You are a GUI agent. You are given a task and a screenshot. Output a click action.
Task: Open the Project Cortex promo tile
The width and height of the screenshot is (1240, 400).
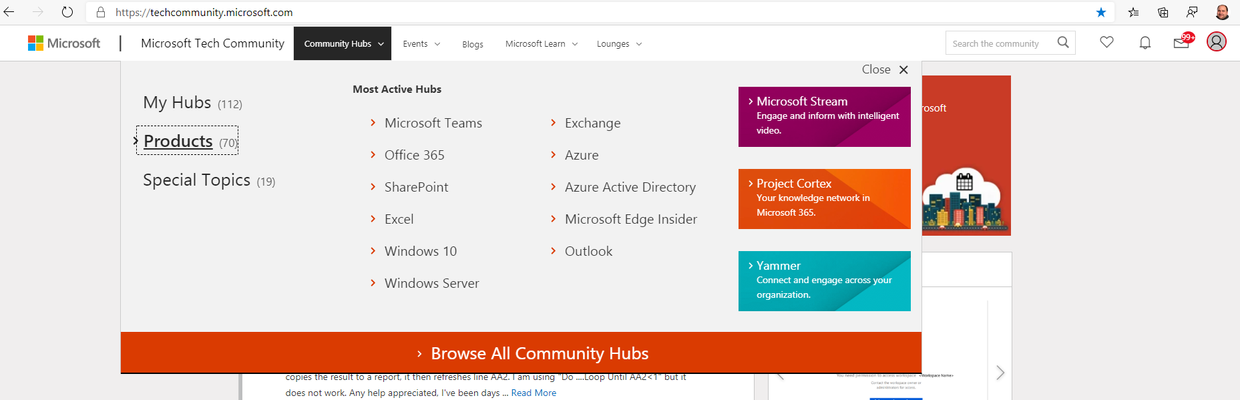(x=825, y=199)
